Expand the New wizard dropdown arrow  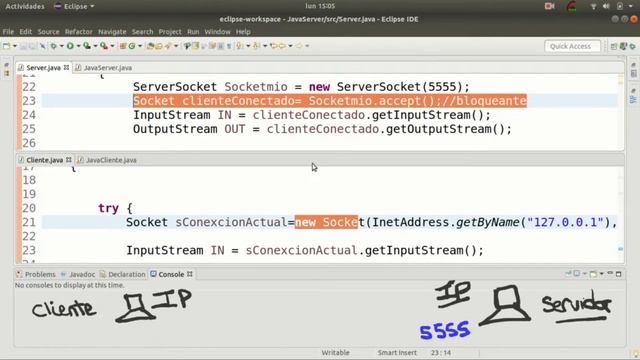pos(15,46)
